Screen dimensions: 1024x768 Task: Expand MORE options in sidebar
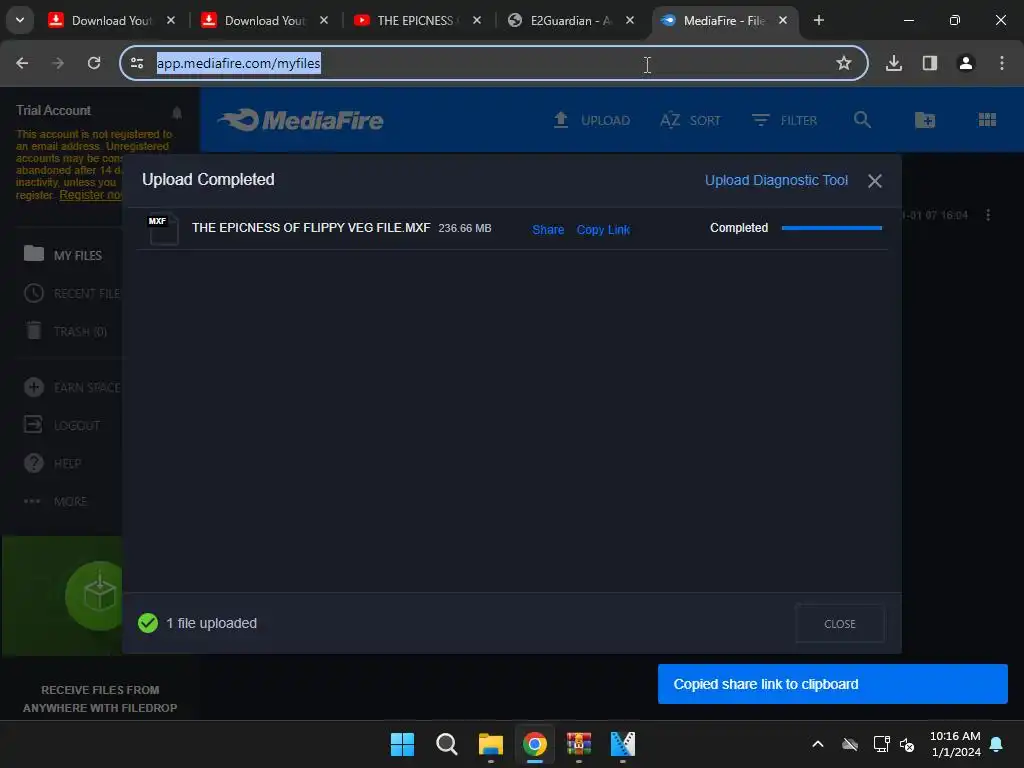pos(55,501)
